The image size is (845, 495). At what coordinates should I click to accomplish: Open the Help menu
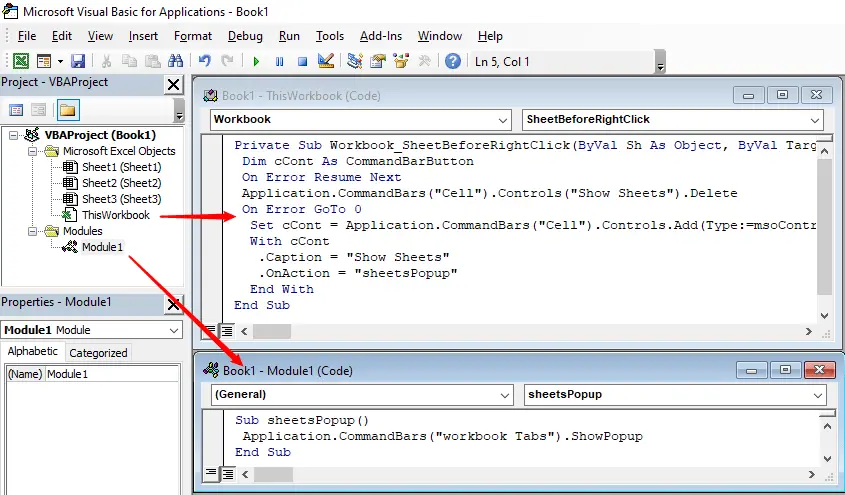coord(490,36)
